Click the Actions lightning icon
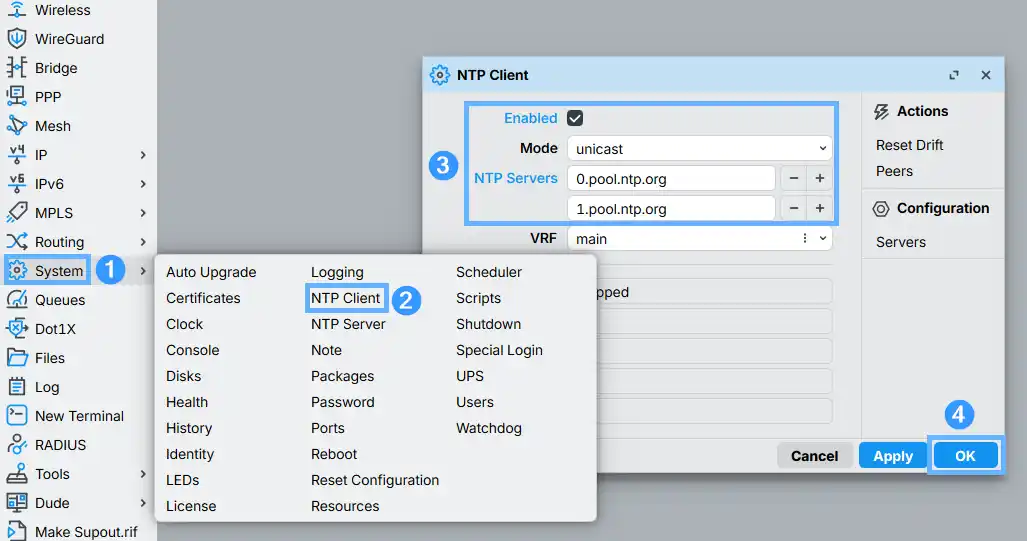This screenshot has height=541, width=1027. point(881,111)
